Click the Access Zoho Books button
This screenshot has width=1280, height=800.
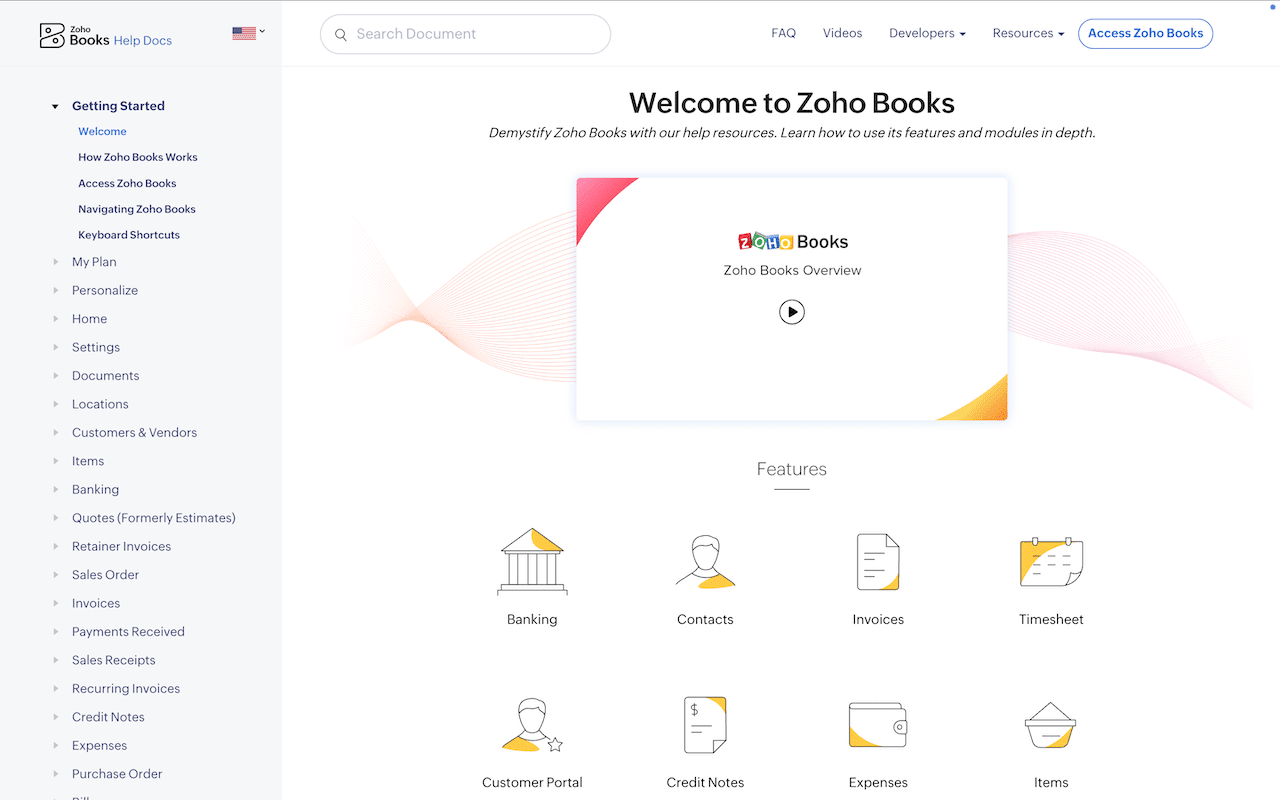pos(1145,33)
